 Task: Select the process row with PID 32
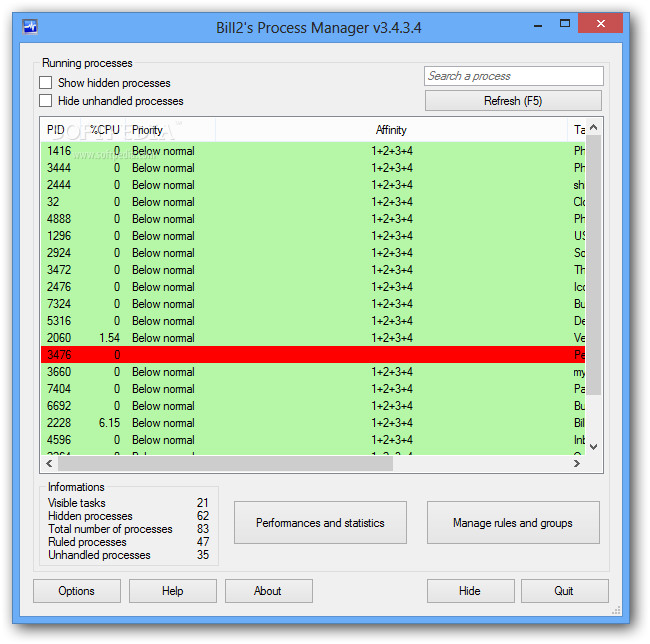click(313, 202)
